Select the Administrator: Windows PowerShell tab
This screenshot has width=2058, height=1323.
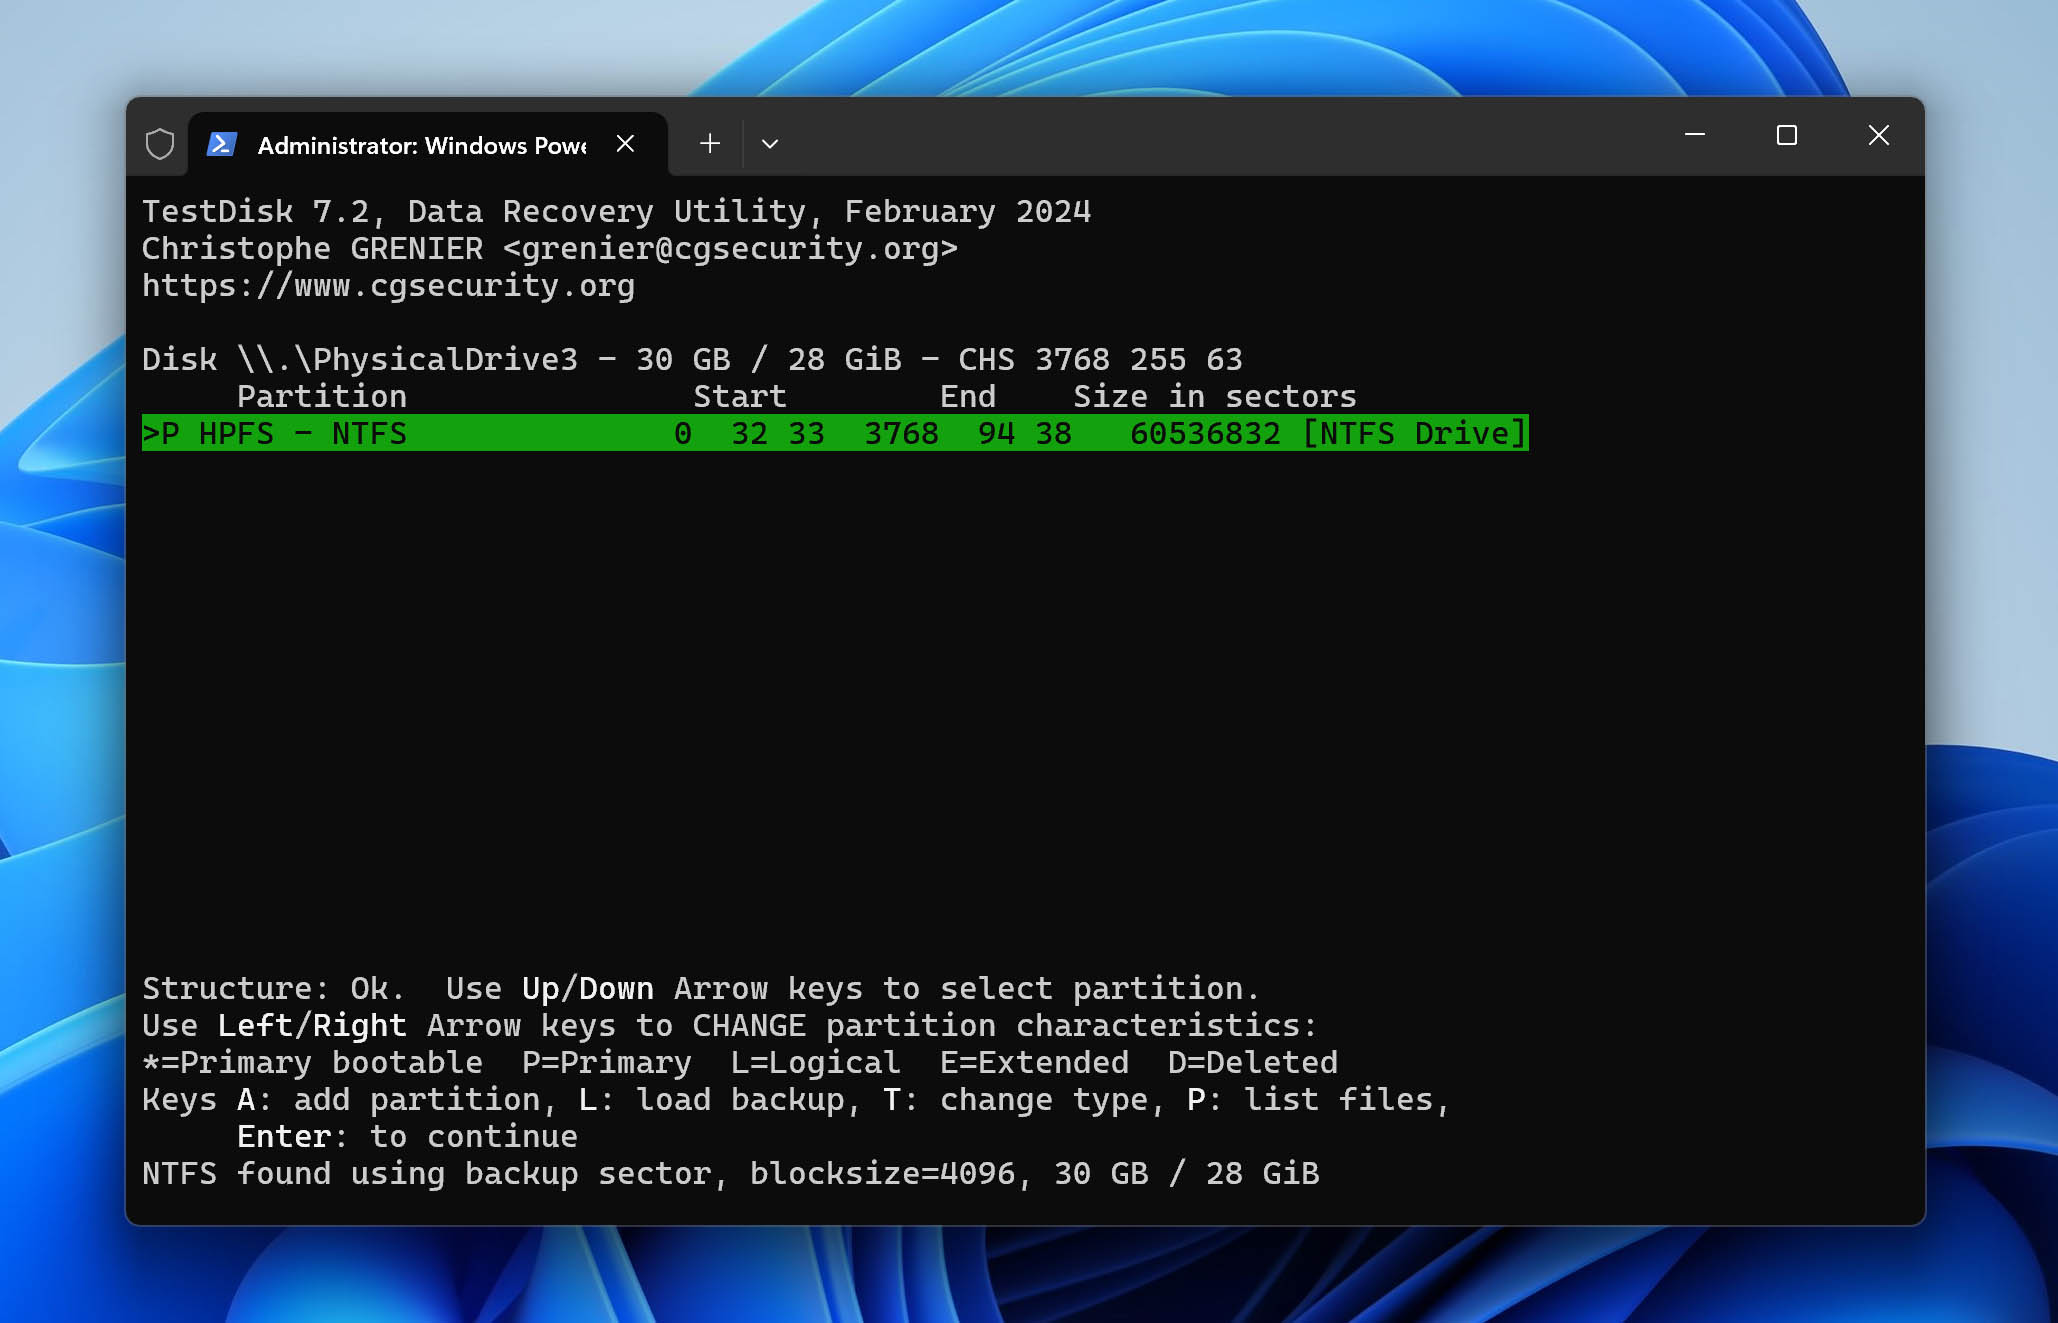coord(427,144)
